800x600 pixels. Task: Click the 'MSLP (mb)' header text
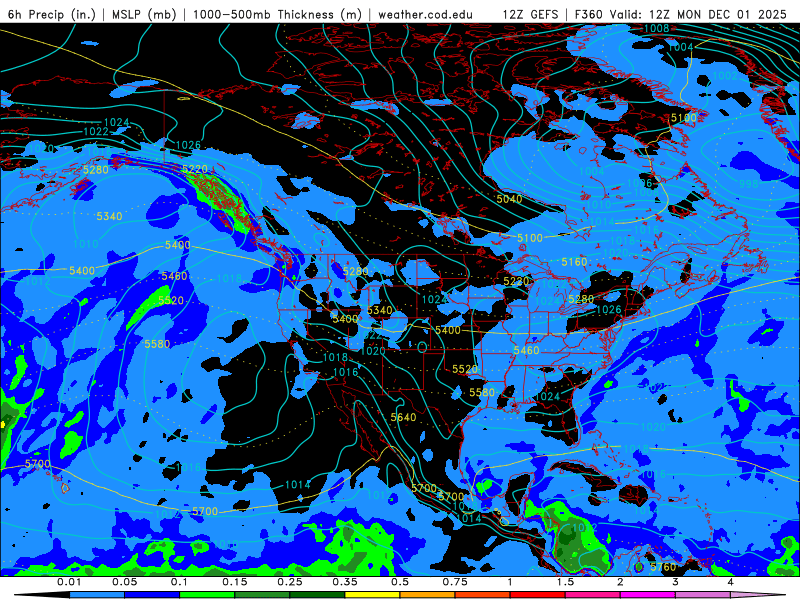(144, 14)
